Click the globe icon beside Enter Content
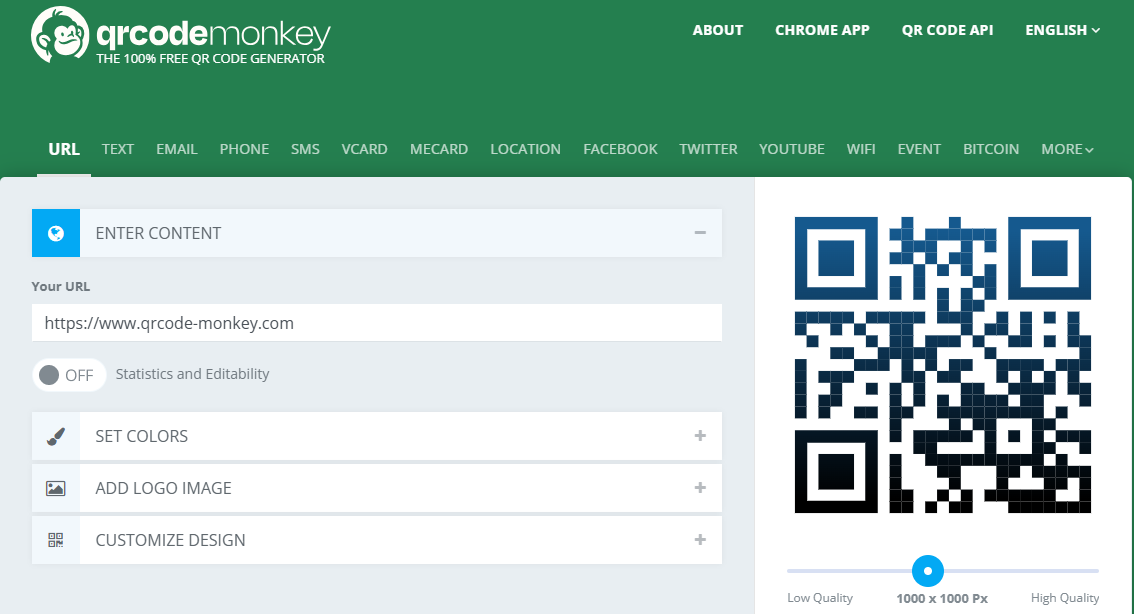1134x614 pixels. click(x=56, y=233)
